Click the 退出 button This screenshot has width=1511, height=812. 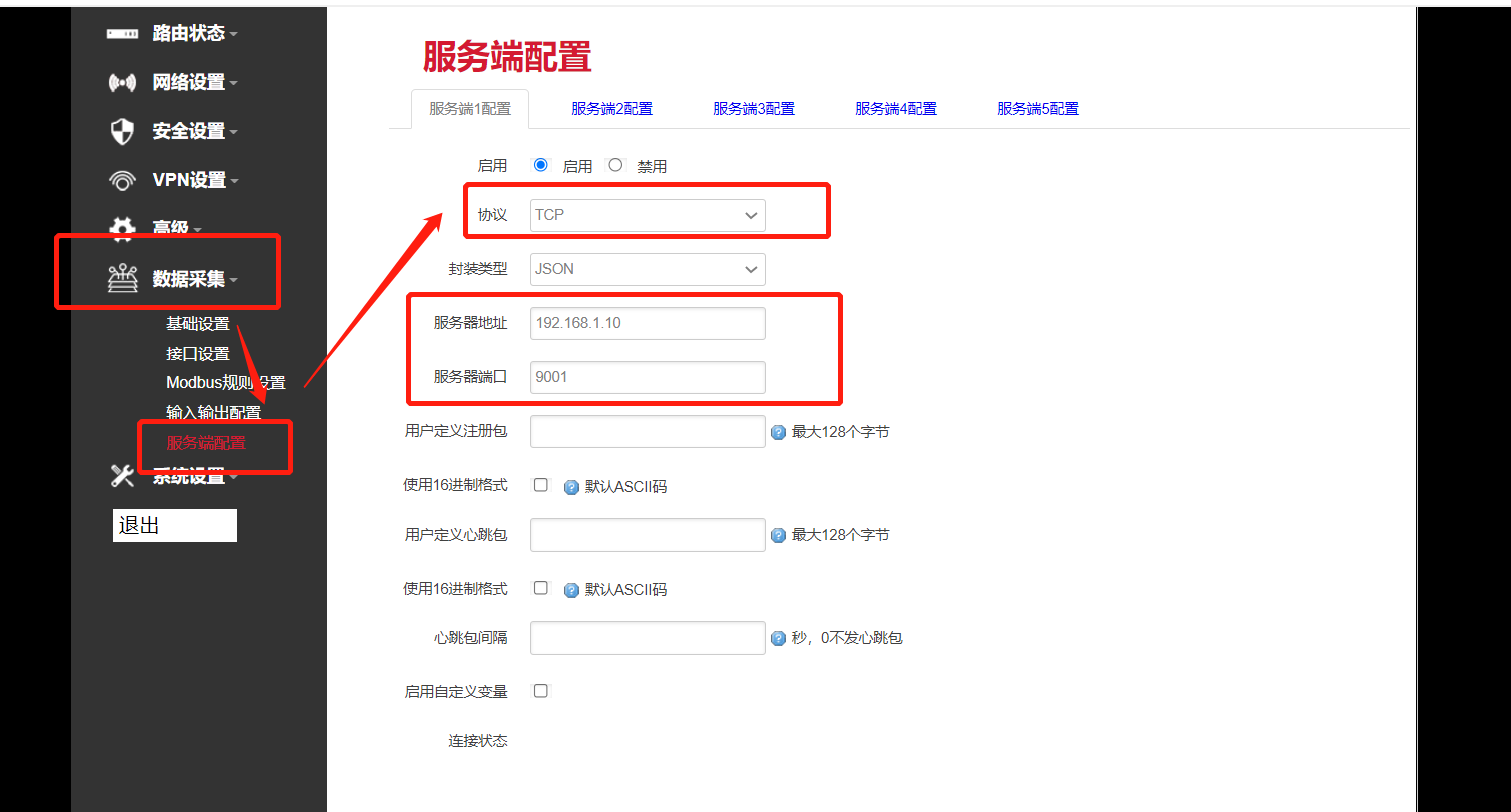[x=174, y=524]
